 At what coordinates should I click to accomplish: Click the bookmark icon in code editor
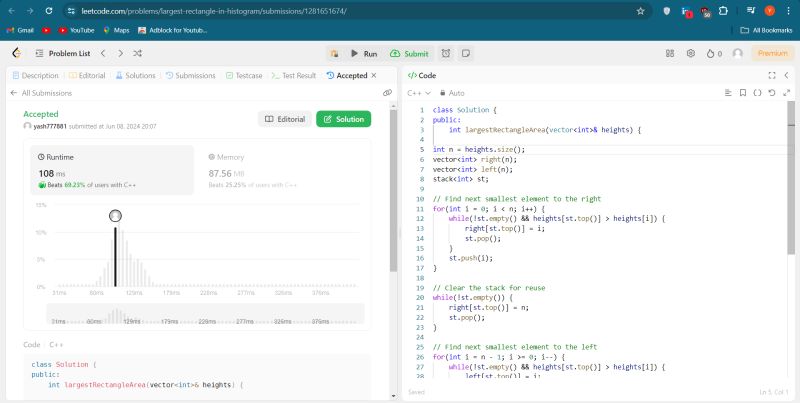[742, 93]
